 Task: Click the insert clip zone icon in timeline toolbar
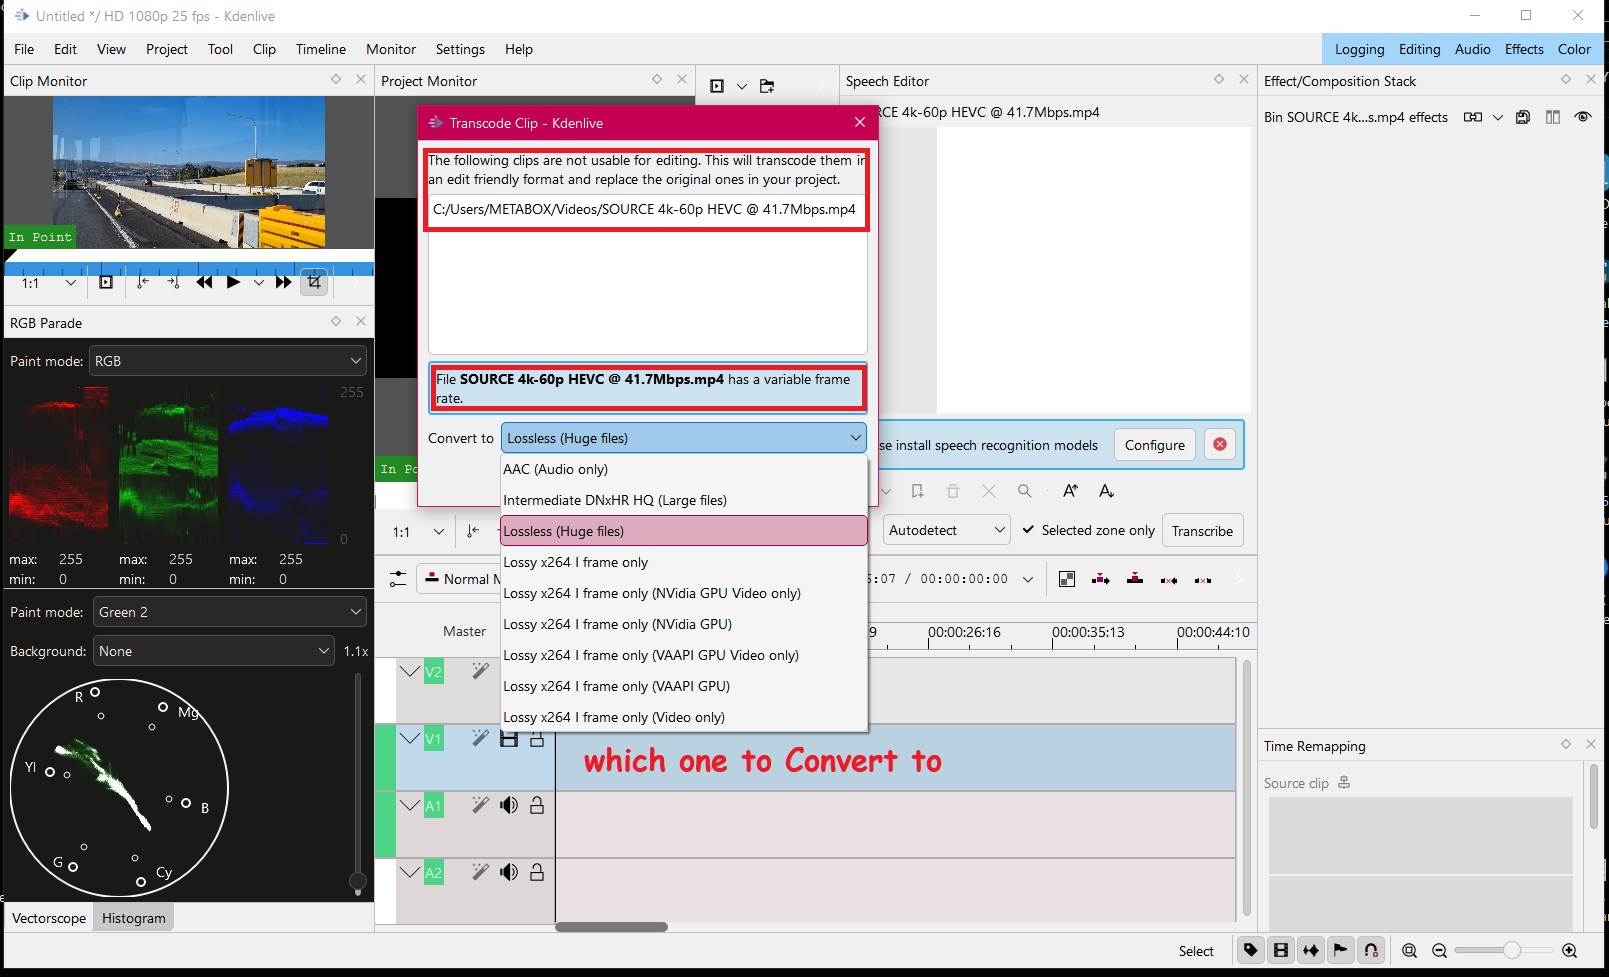coord(1101,579)
